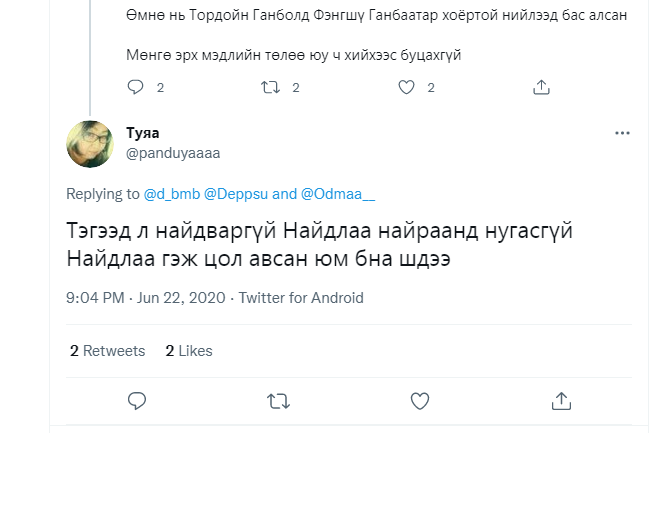Image resolution: width=650 pixels, height=506 pixels.
Task: Open the @d_bmb mention link
Action: pyautogui.click(x=172, y=194)
